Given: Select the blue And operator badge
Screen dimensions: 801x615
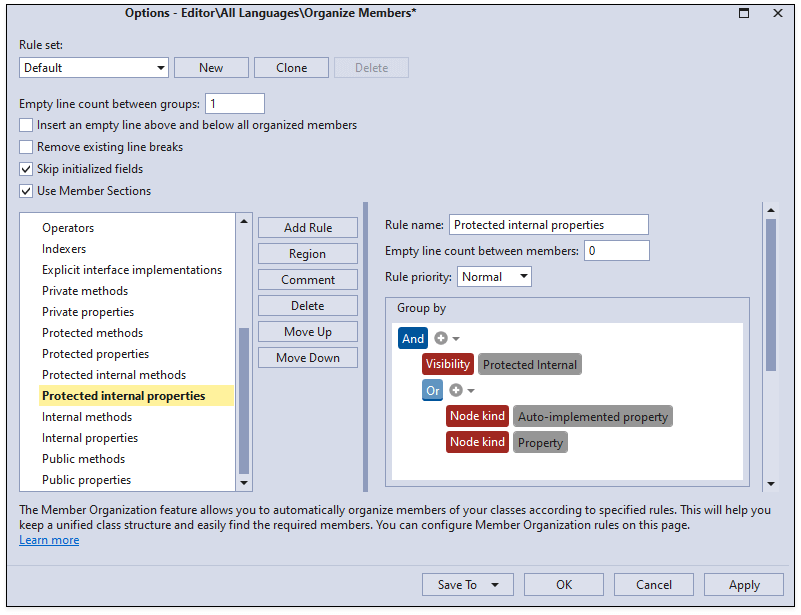Looking at the screenshot, I should tap(413, 338).
